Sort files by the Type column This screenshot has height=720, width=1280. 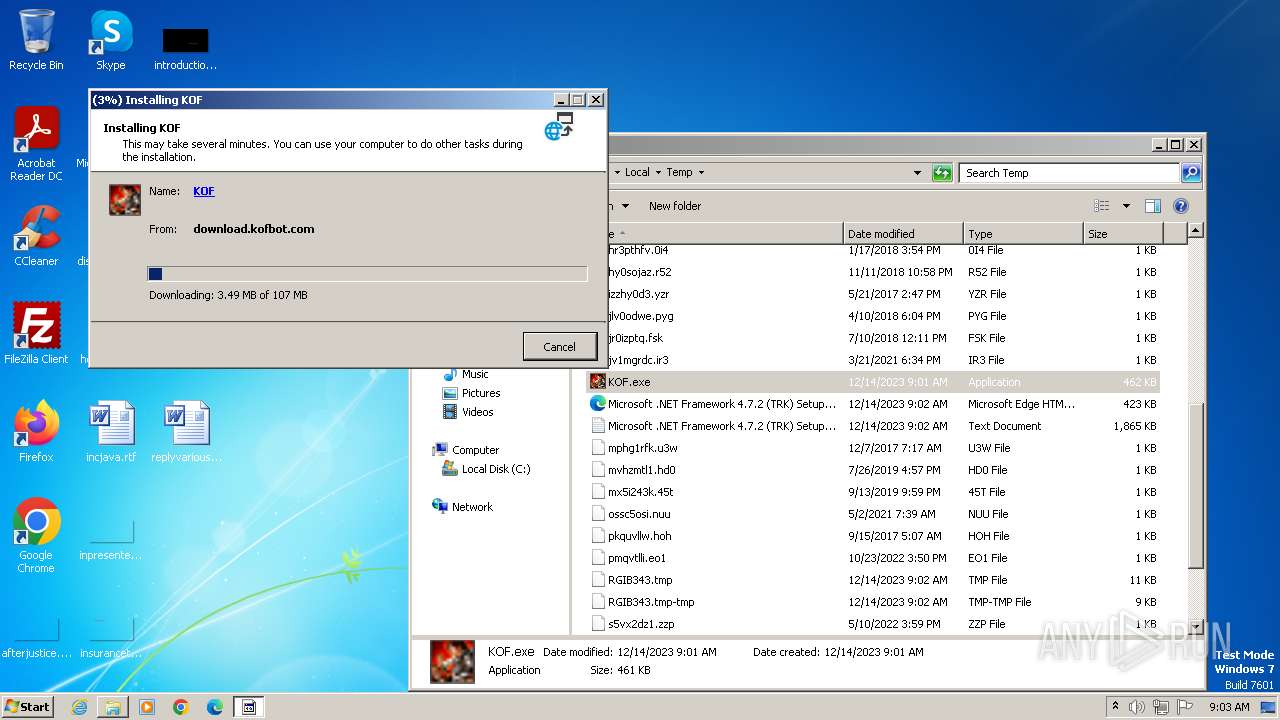click(x=1023, y=234)
